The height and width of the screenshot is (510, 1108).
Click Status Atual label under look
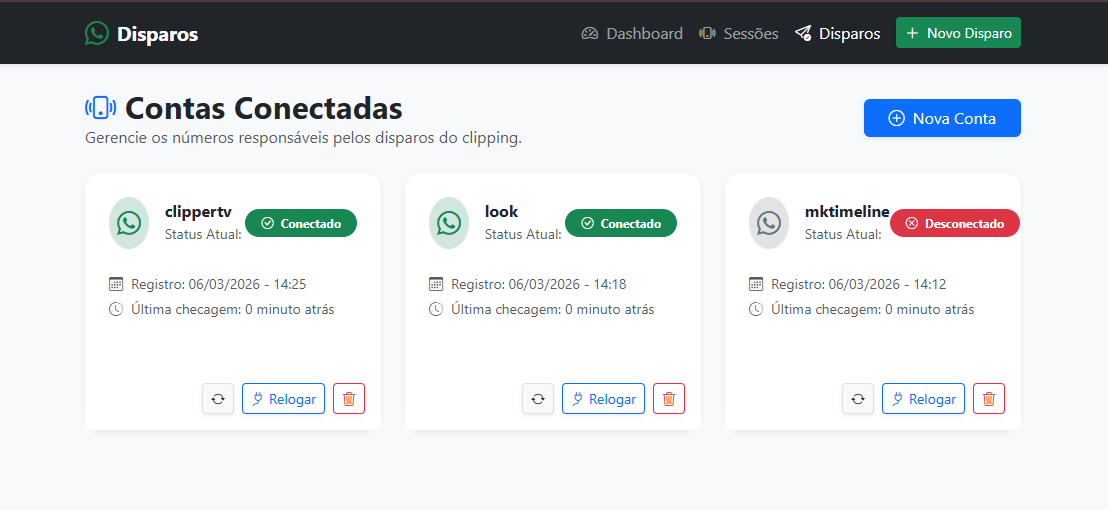pos(524,234)
